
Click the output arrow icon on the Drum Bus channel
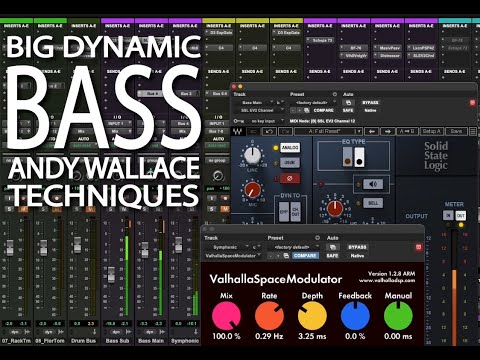(x=94, y=332)
